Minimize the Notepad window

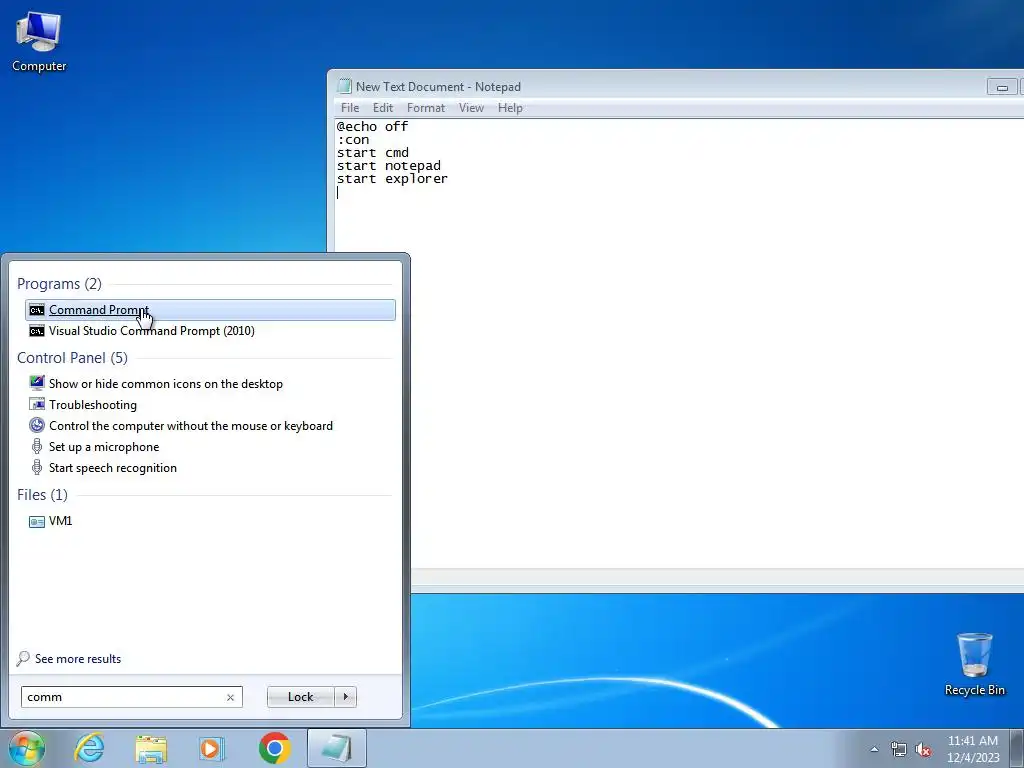tap(1002, 87)
